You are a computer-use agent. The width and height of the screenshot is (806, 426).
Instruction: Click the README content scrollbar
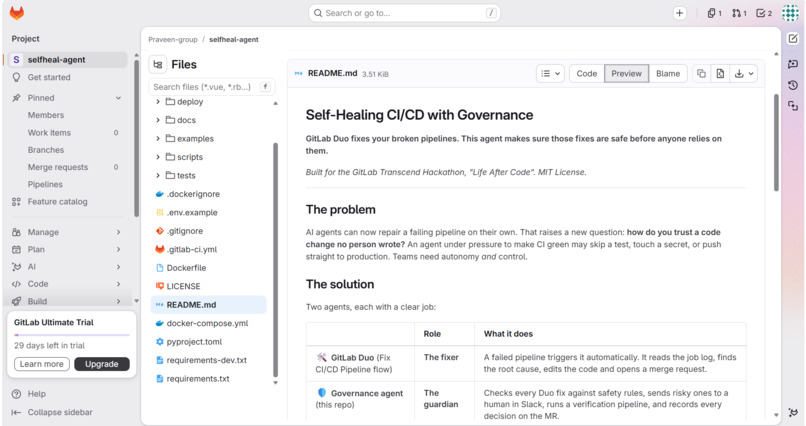tap(776, 142)
